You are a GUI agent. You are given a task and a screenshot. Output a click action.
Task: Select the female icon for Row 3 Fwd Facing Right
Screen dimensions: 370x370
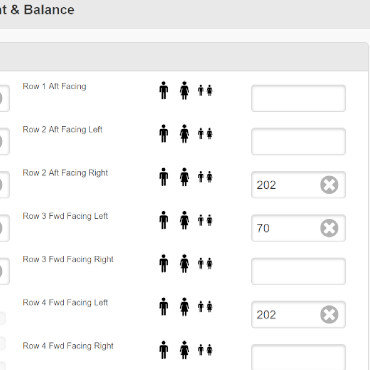pos(184,263)
